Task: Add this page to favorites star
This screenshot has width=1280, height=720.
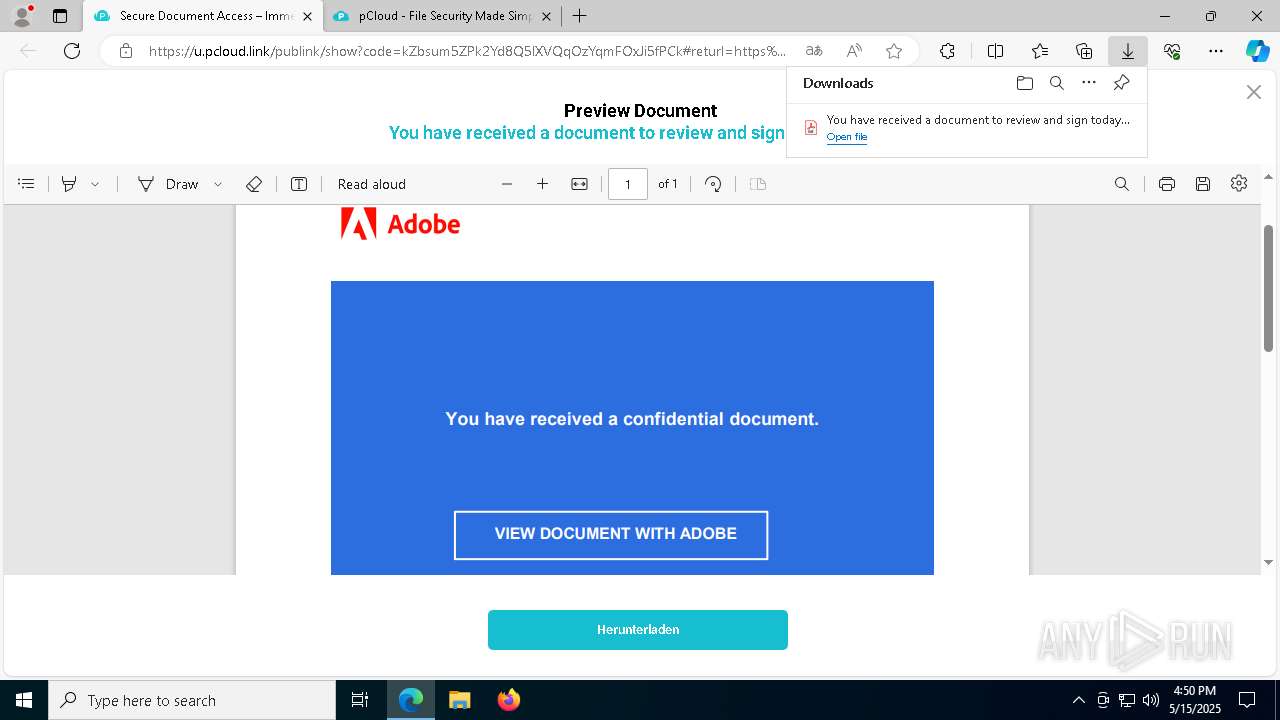Action: pyautogui.click(x=894, y=51)
